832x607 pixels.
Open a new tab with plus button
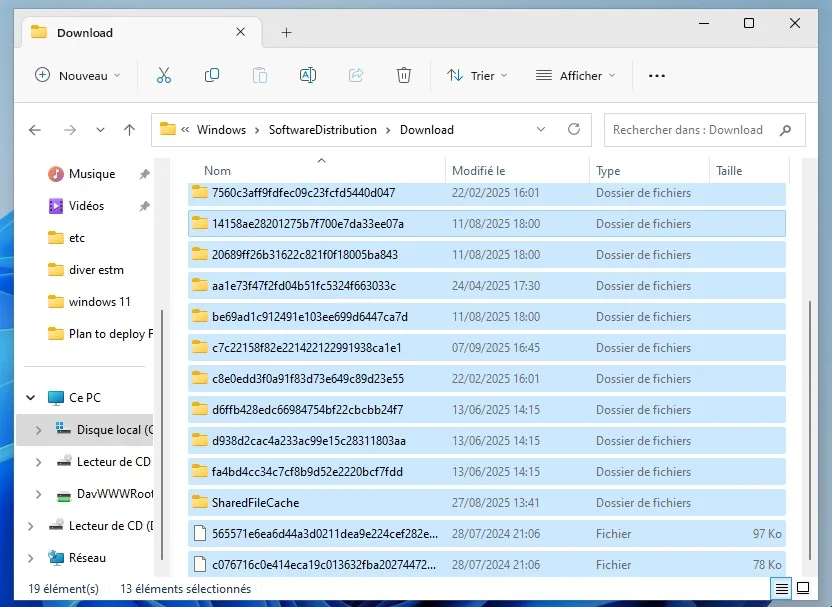point(286,32)
